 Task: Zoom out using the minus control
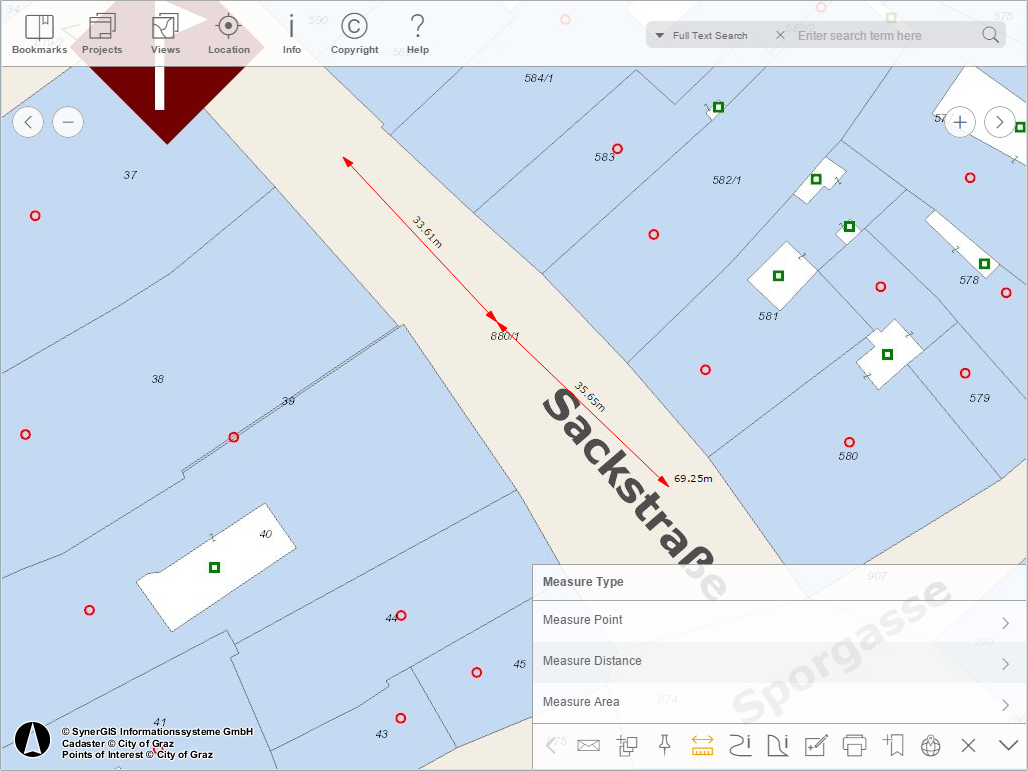(x=67, y=122)
